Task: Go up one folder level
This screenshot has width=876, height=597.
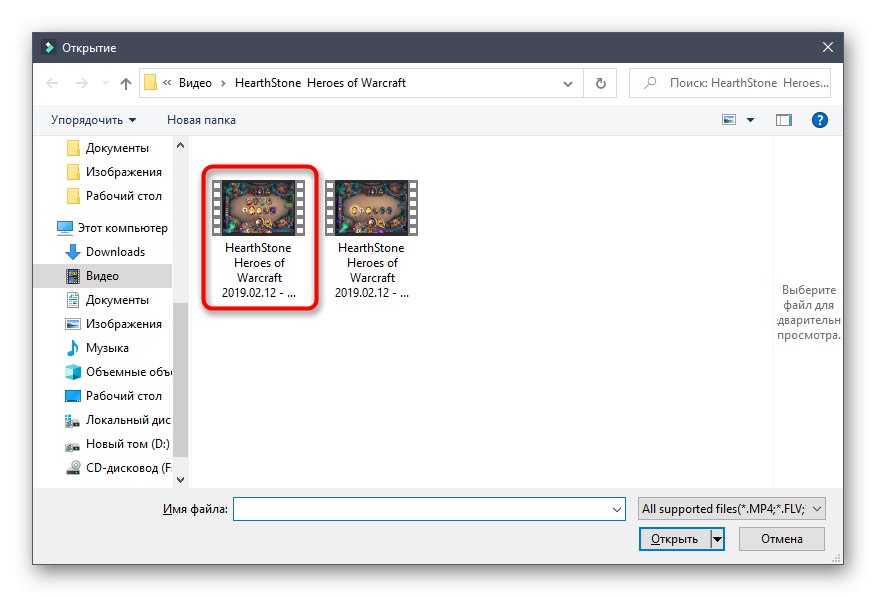Action: [x=126, y=83]
